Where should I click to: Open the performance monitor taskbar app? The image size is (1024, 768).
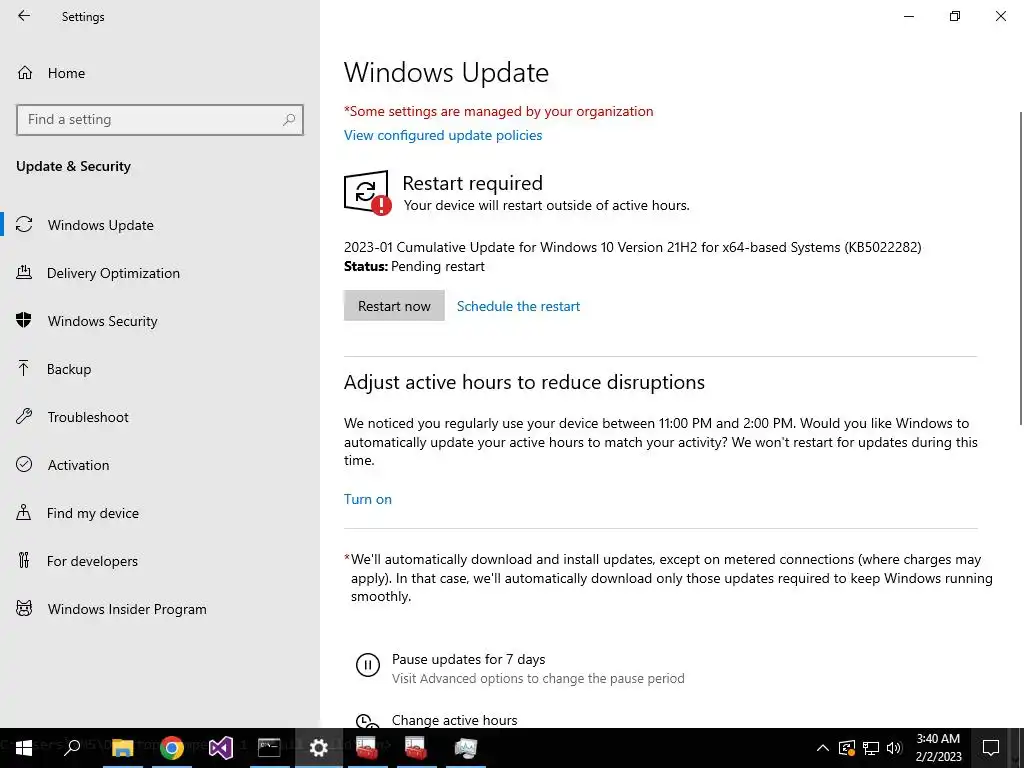point(465,748)
